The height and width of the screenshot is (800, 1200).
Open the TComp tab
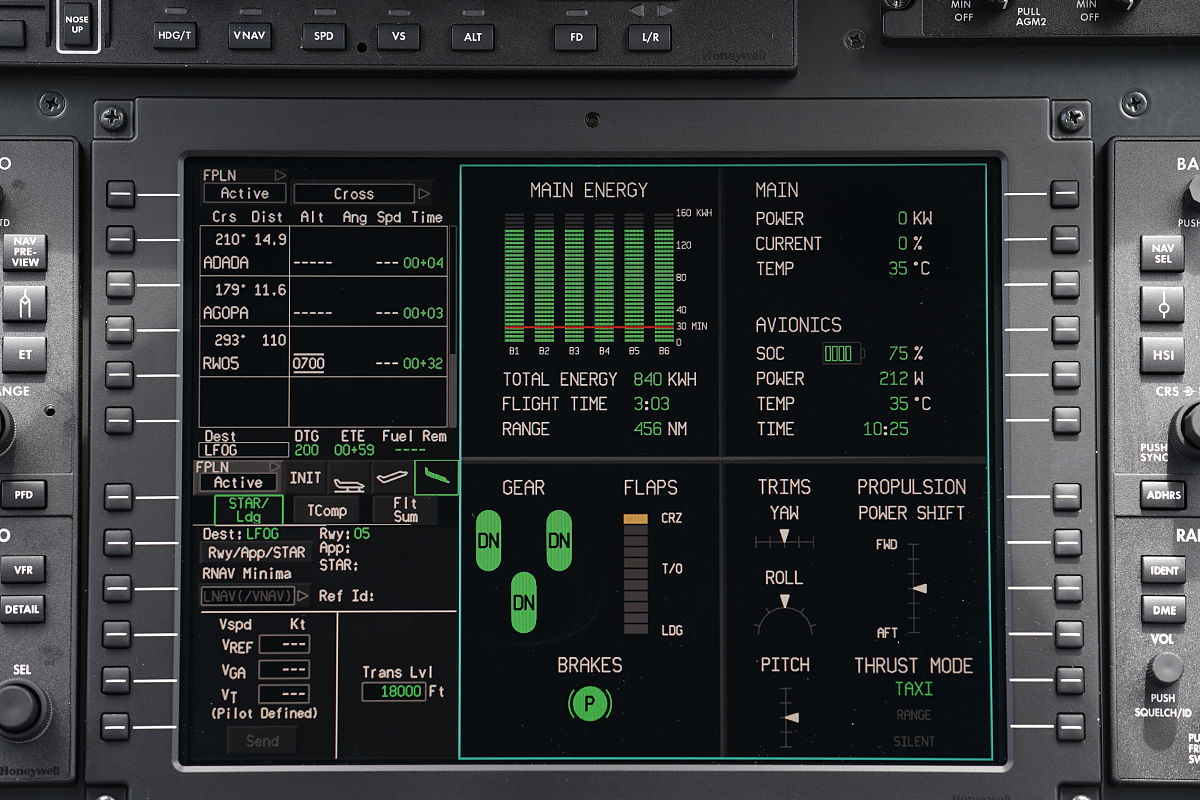coord(326,510)
